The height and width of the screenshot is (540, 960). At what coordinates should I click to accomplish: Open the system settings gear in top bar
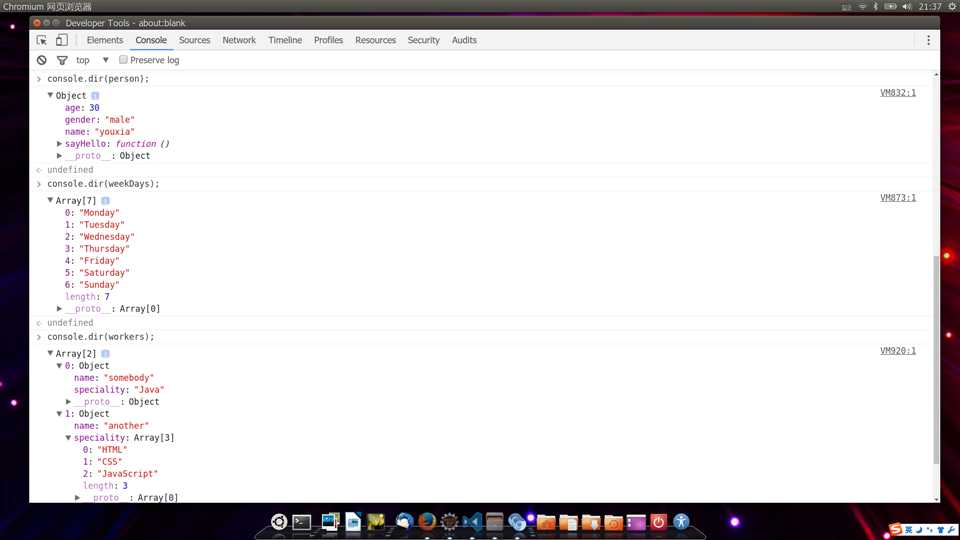[953, 7]
